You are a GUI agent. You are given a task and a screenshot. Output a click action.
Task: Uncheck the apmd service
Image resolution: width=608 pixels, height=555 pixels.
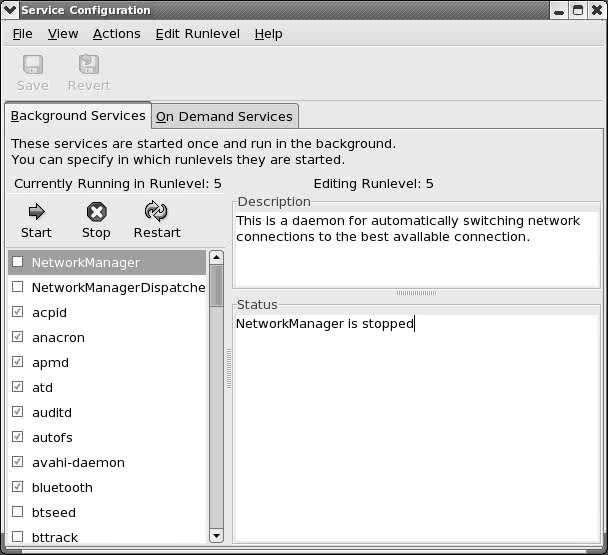(x=17, y=362)
